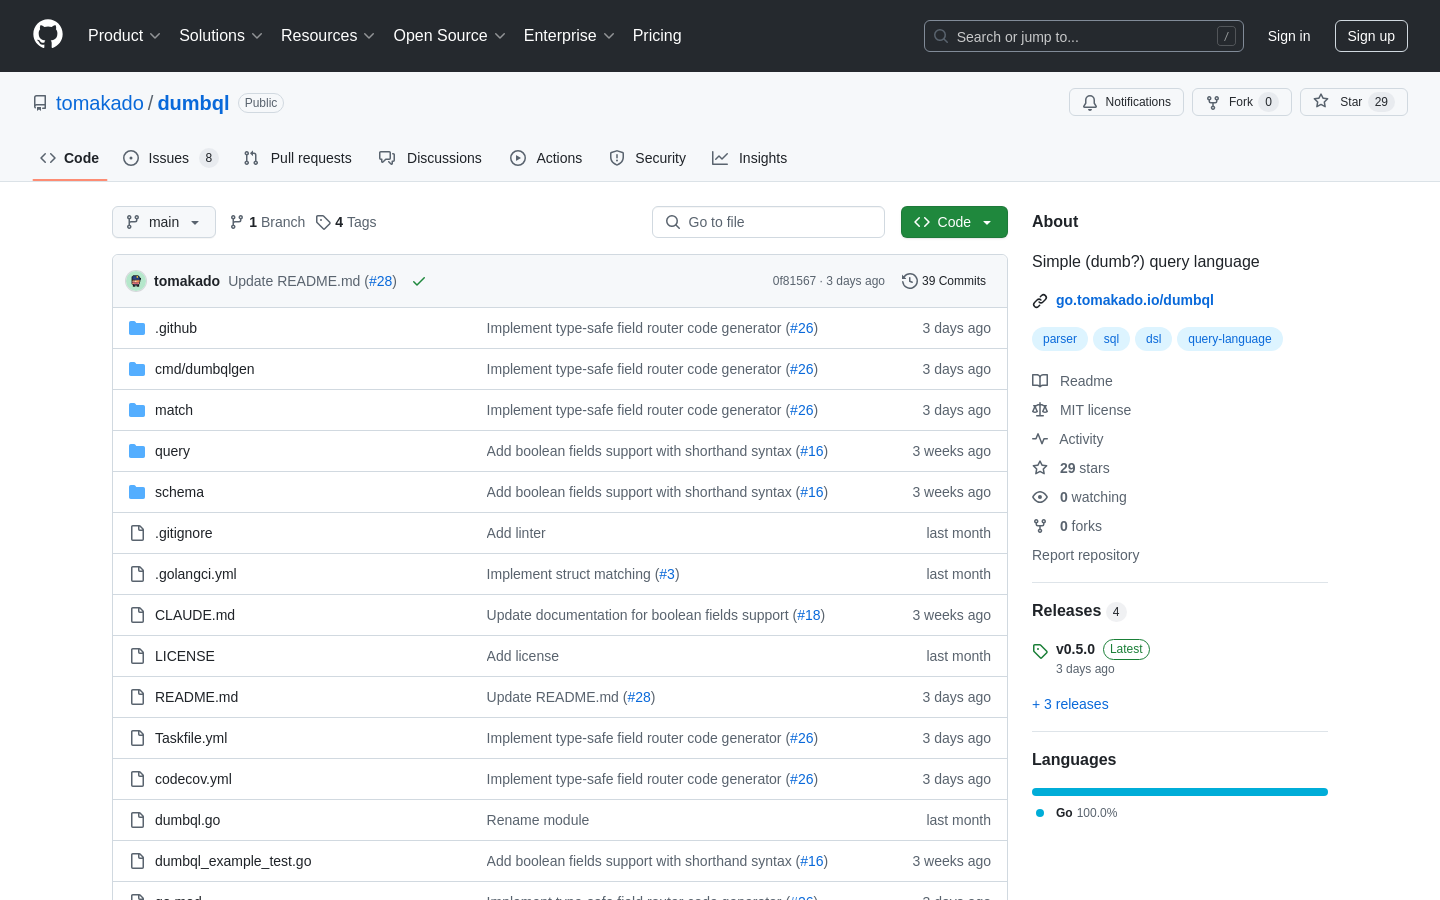Open the Readme link in About
The height and width of the screenshot is (900, 1440).
click(1072, 381)
